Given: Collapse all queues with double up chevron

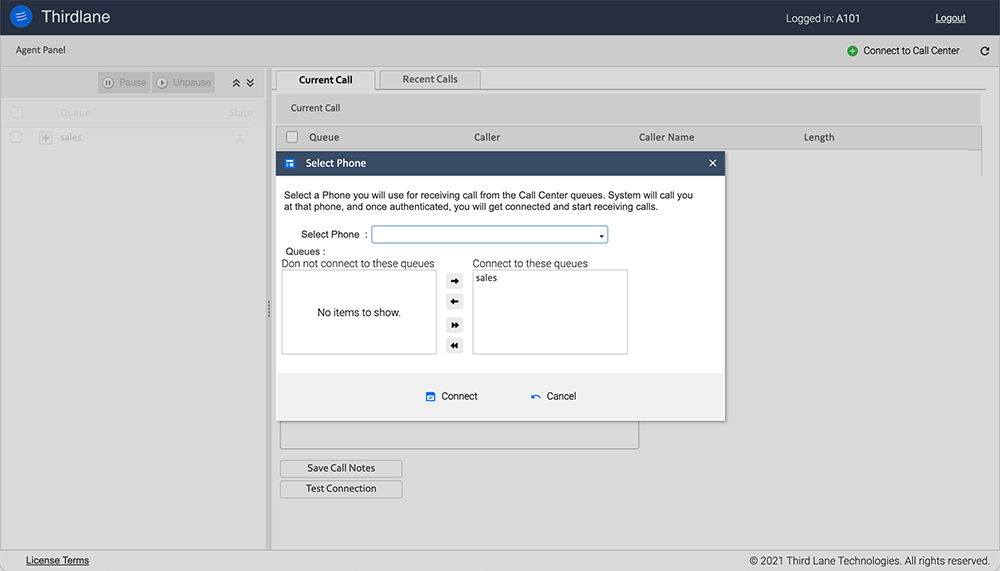Looking at the screenshot, I should [236, 83].
